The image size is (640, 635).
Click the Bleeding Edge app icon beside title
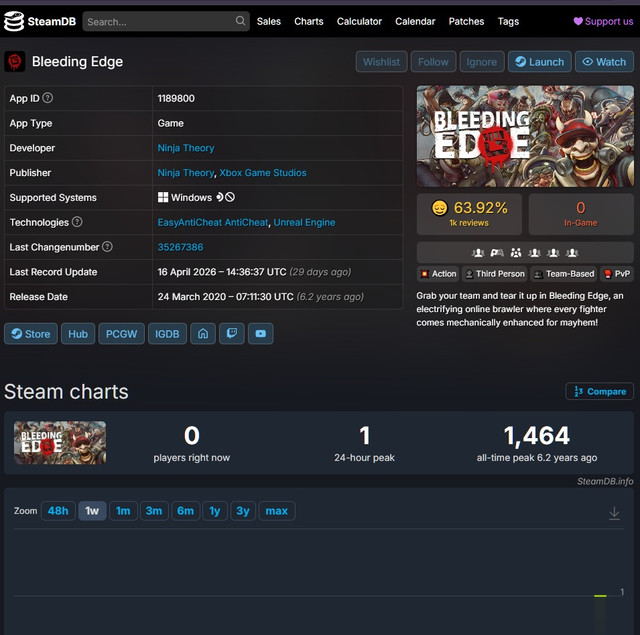[15, 62]
